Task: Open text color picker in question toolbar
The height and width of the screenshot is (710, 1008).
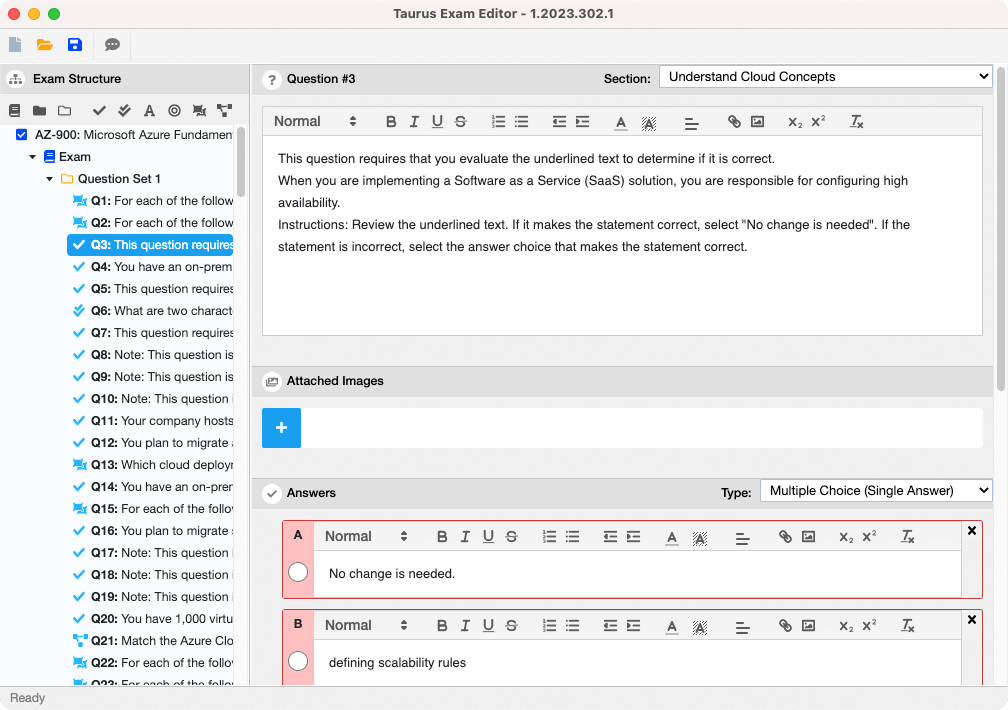Action: [x=620, y=122]
